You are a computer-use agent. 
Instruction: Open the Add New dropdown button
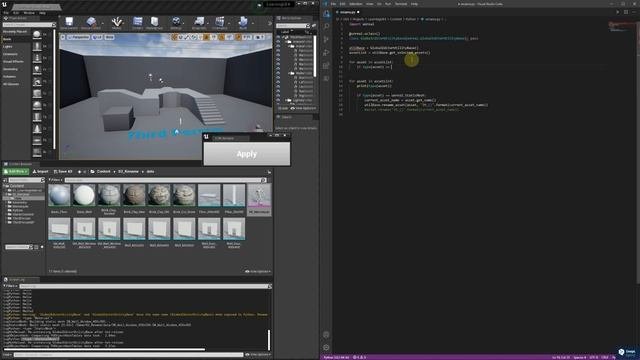[x=16, y=172]
